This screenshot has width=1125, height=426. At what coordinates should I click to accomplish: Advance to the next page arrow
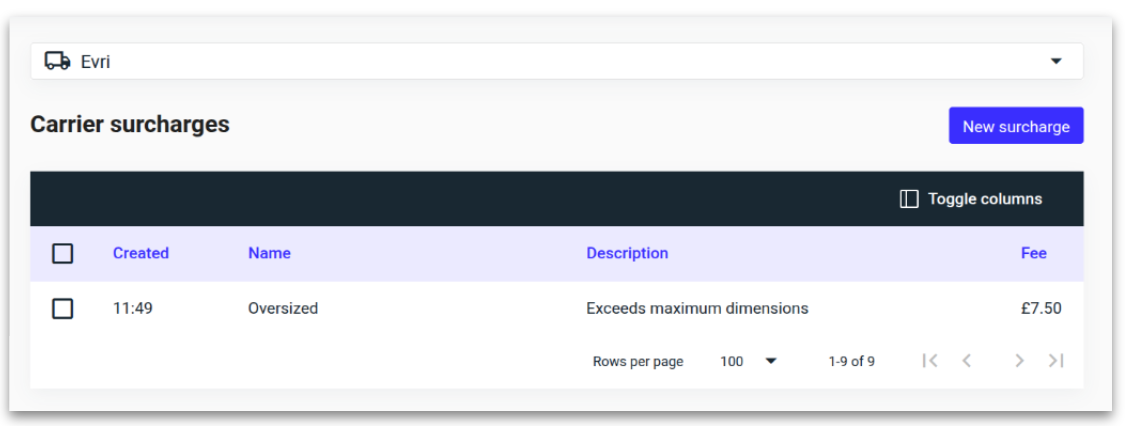click(x=1019, y=361)
